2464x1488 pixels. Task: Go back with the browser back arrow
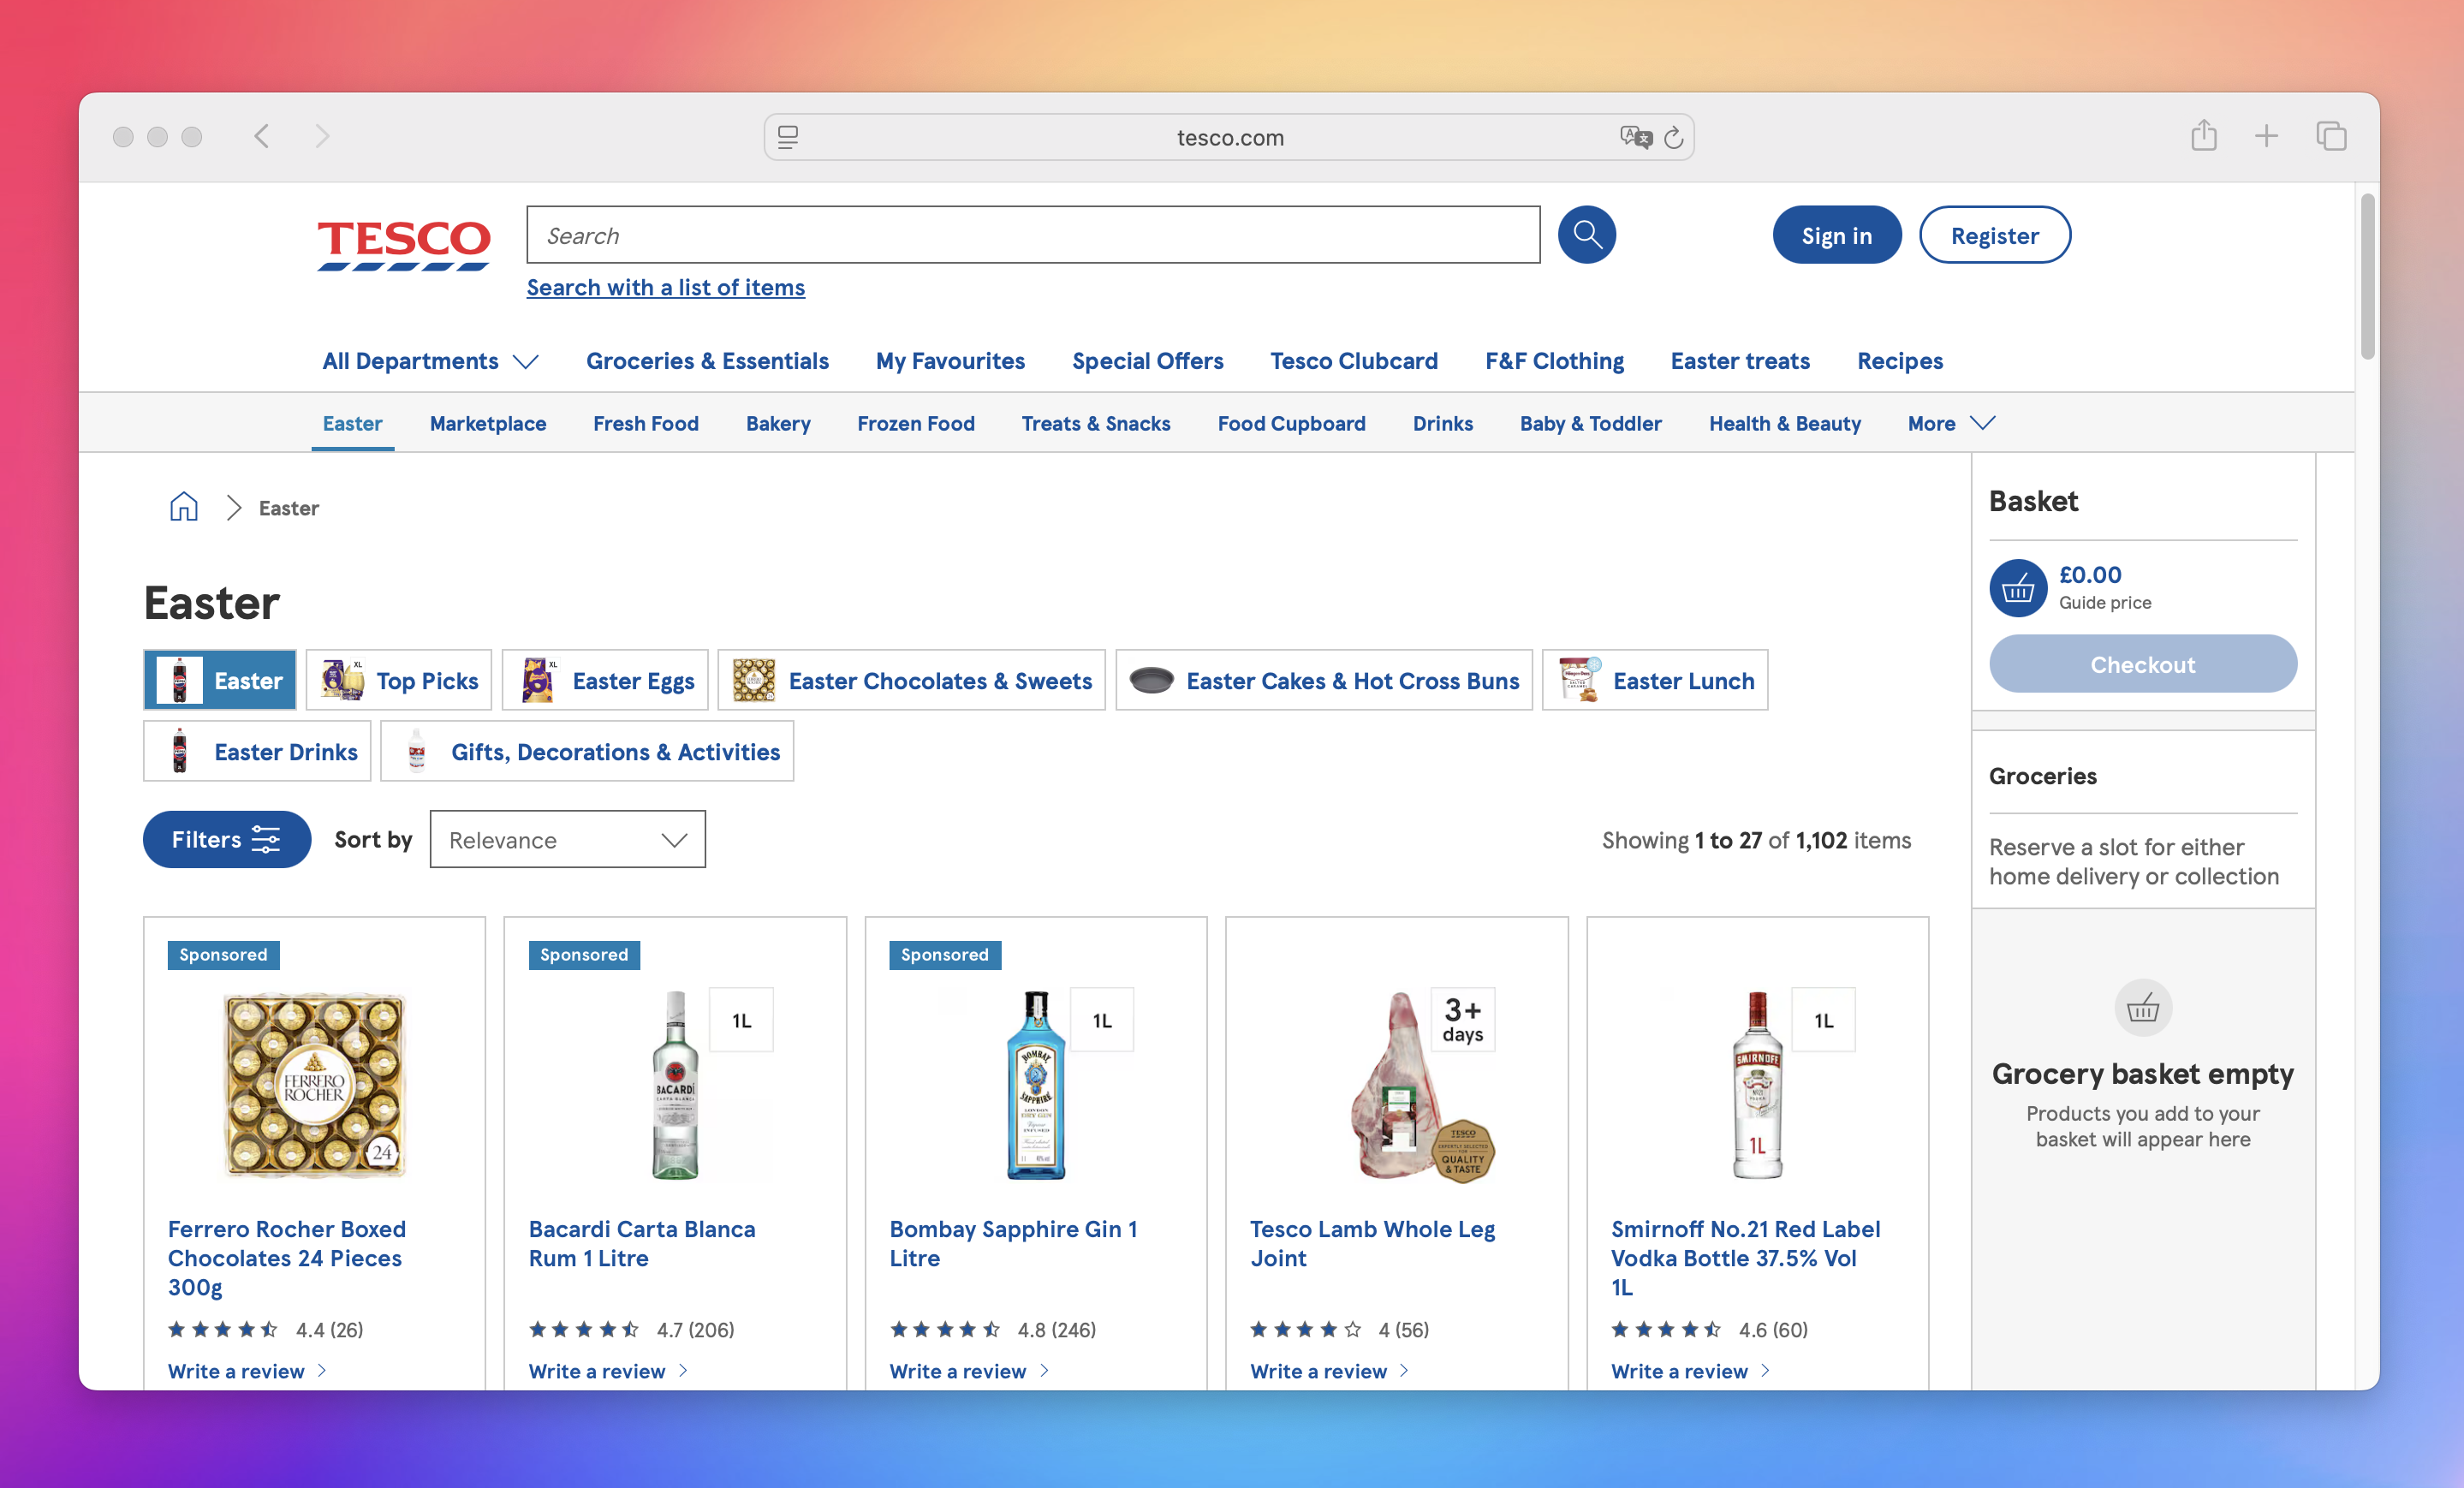262,136
